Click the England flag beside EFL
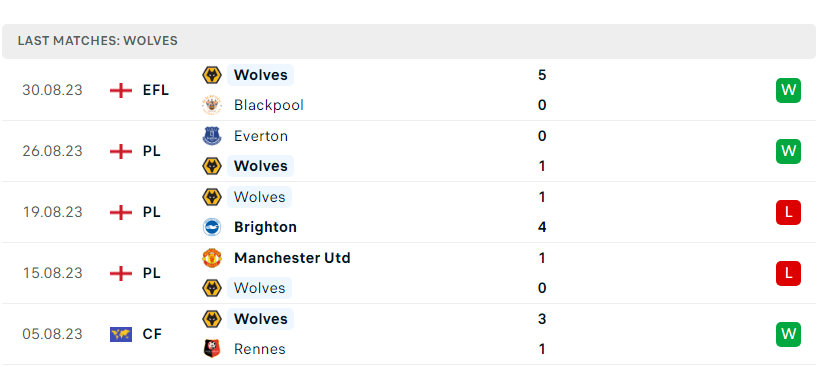The width and height of the screenshot is (823, 367). (x=121, y=90)
